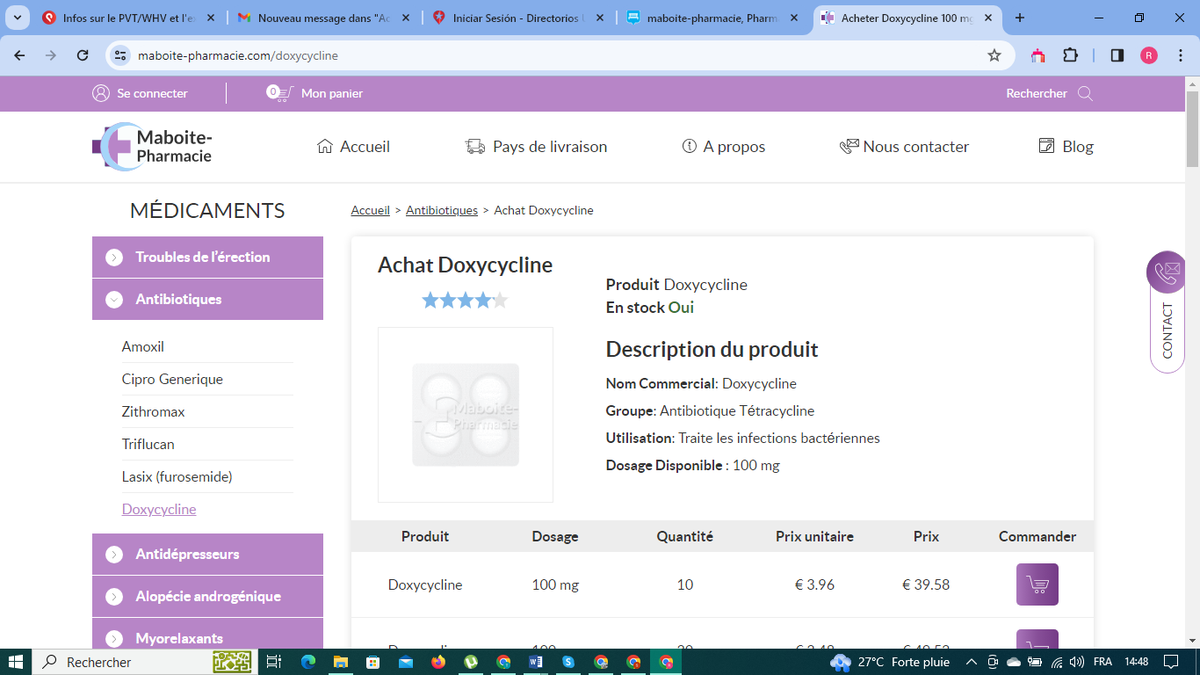This screenshot has height=675, width=1200.
Task: Open the Chrome profile avatar R
Action: point(1148,55)
